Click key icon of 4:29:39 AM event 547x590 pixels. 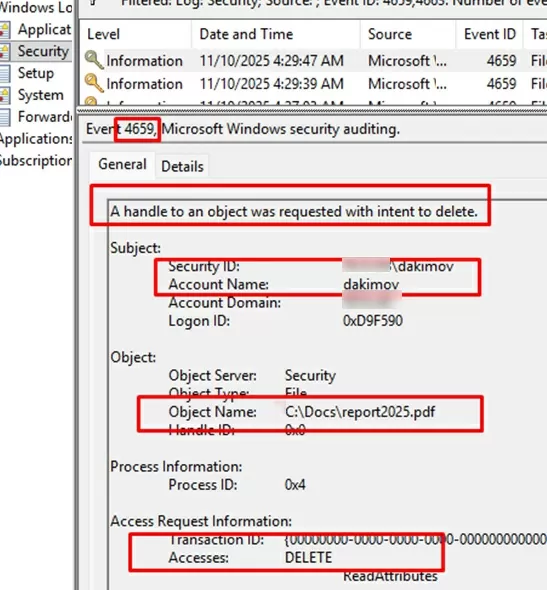pyautogui.click(x=94, y=83)
